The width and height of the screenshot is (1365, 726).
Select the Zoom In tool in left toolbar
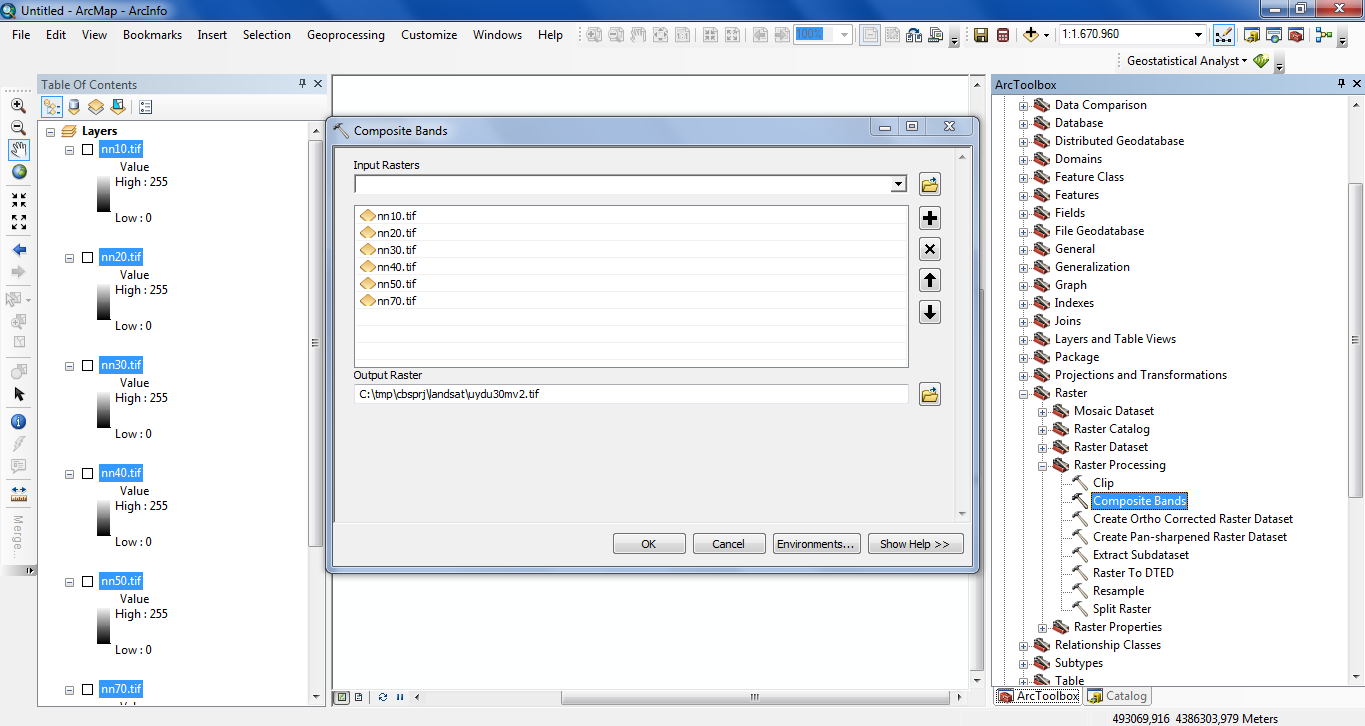[x=18, y=105]
